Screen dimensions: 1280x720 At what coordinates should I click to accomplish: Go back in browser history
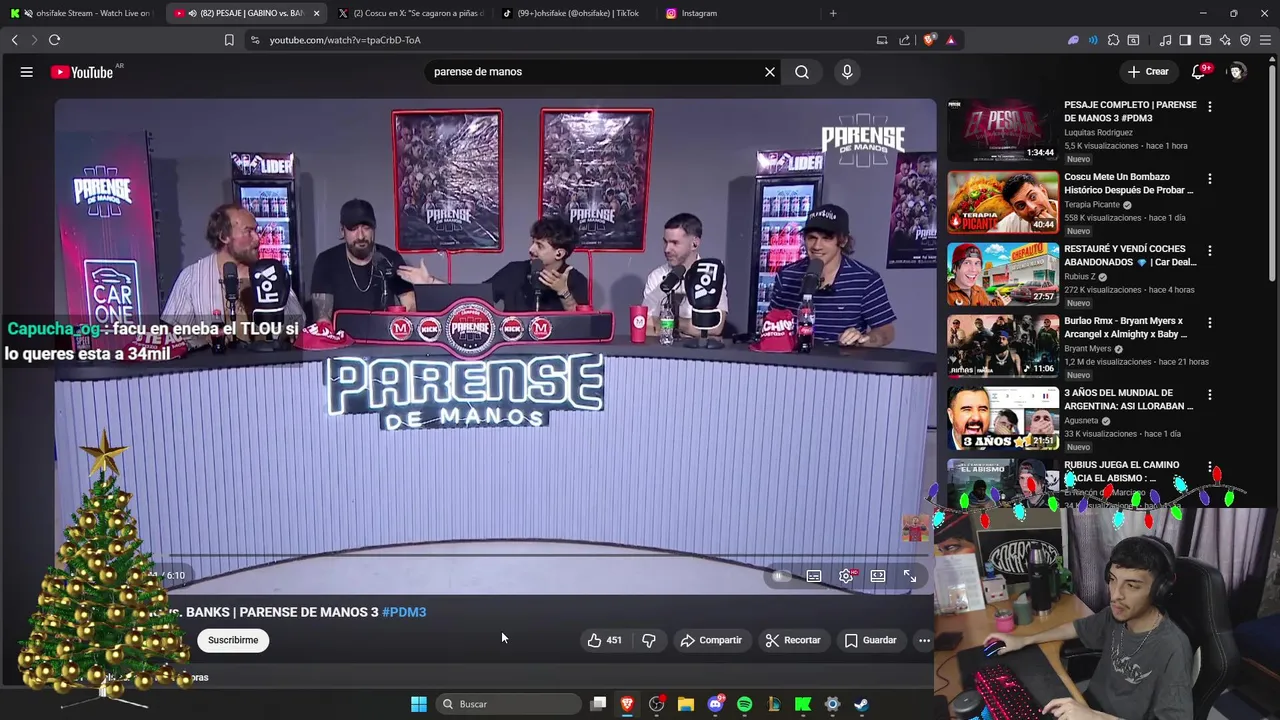pyautogui.click(x=14, y=40)
